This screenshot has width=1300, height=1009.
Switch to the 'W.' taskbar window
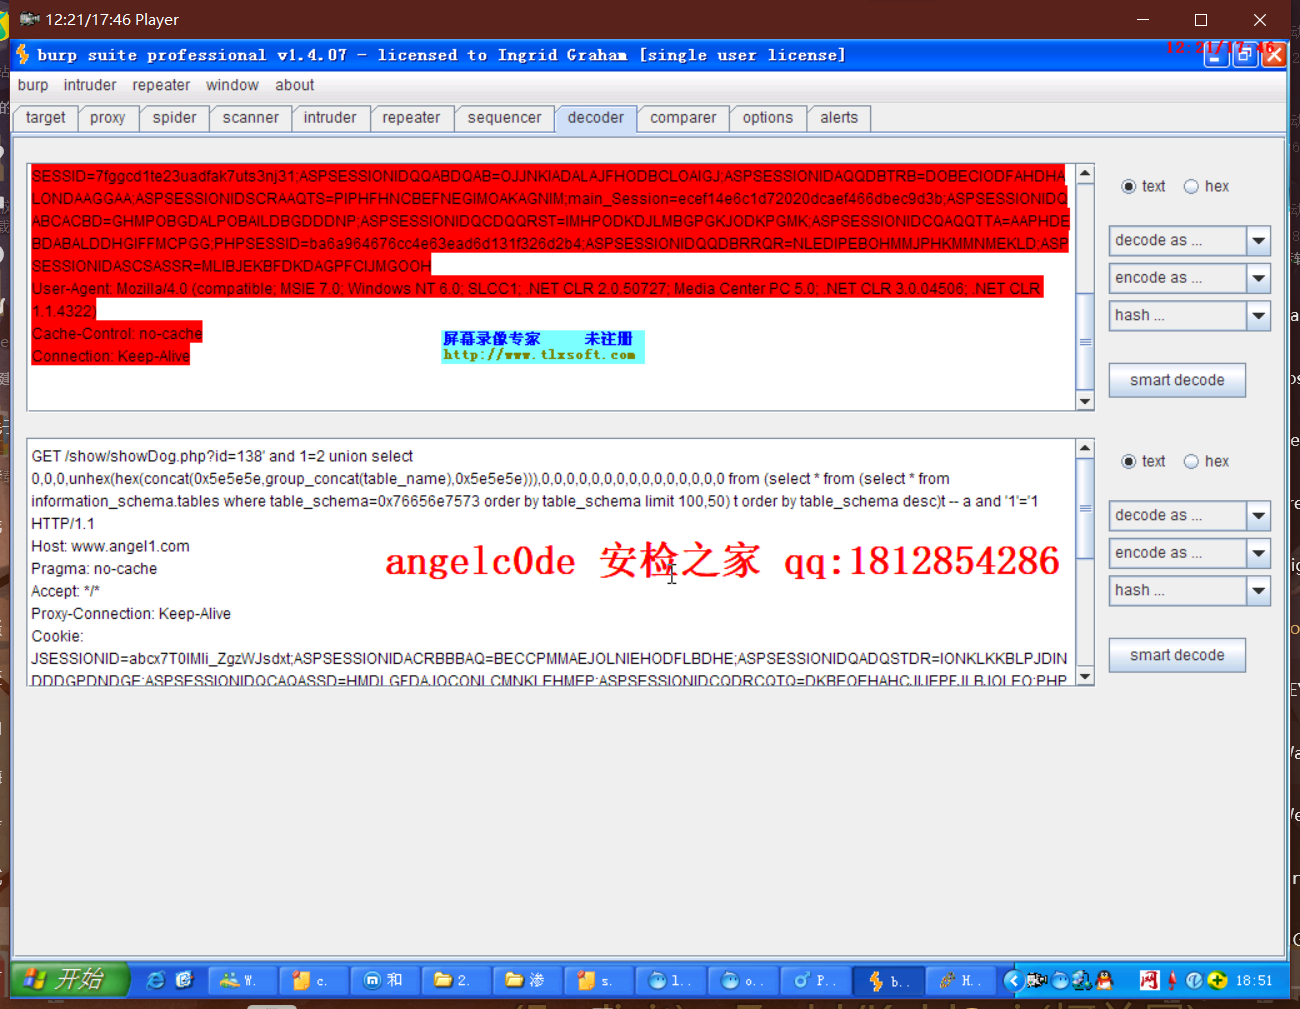pyautogui.click(x=243, y=981)
